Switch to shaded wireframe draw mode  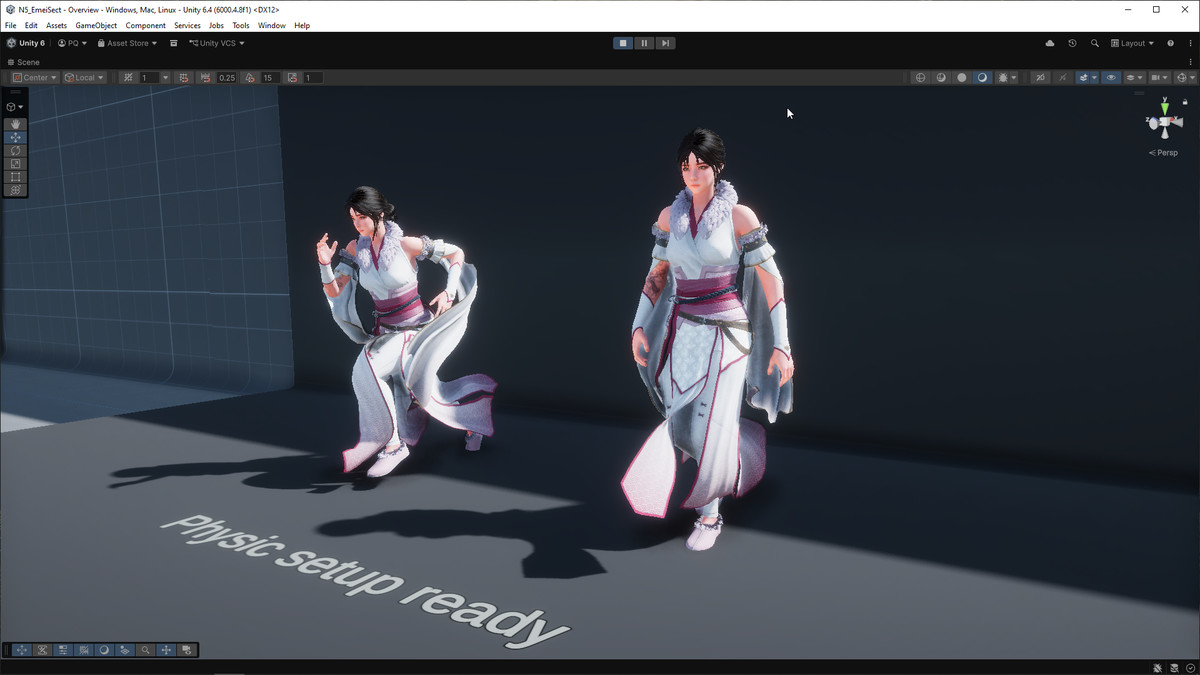click(941, 78)
